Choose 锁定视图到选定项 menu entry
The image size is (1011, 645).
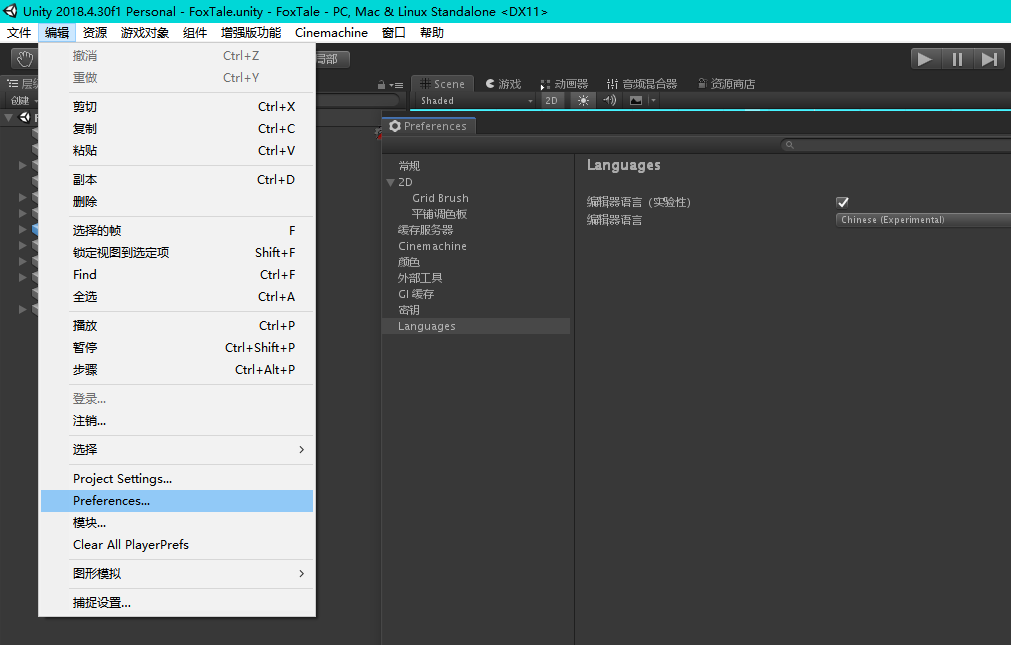177,252
